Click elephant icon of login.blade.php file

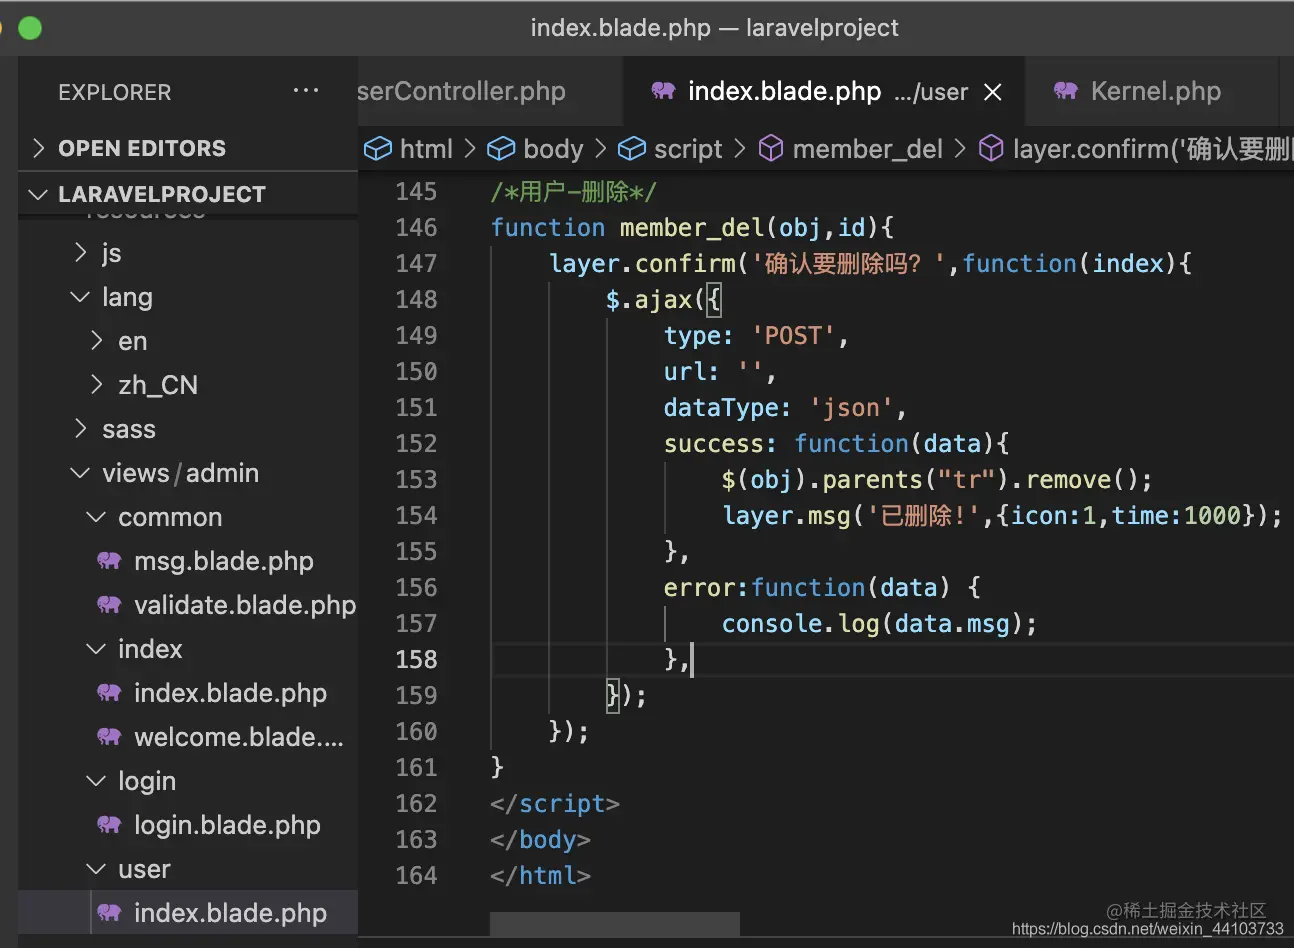click(x=109, y=825)
